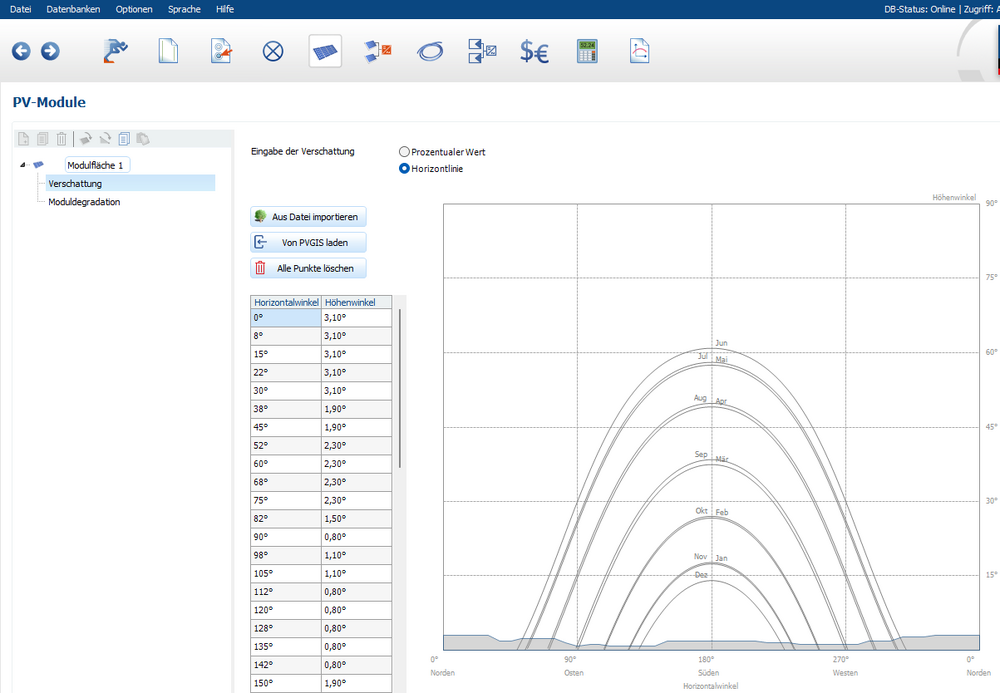Screen dimensions: 1000x693
Task: Open the running-man quick start icon
Action: tap(116, 51)
